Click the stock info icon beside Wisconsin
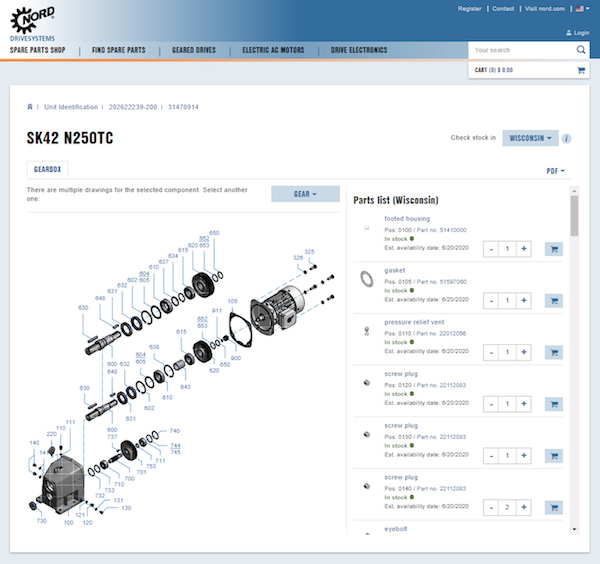 coord(567,138)
